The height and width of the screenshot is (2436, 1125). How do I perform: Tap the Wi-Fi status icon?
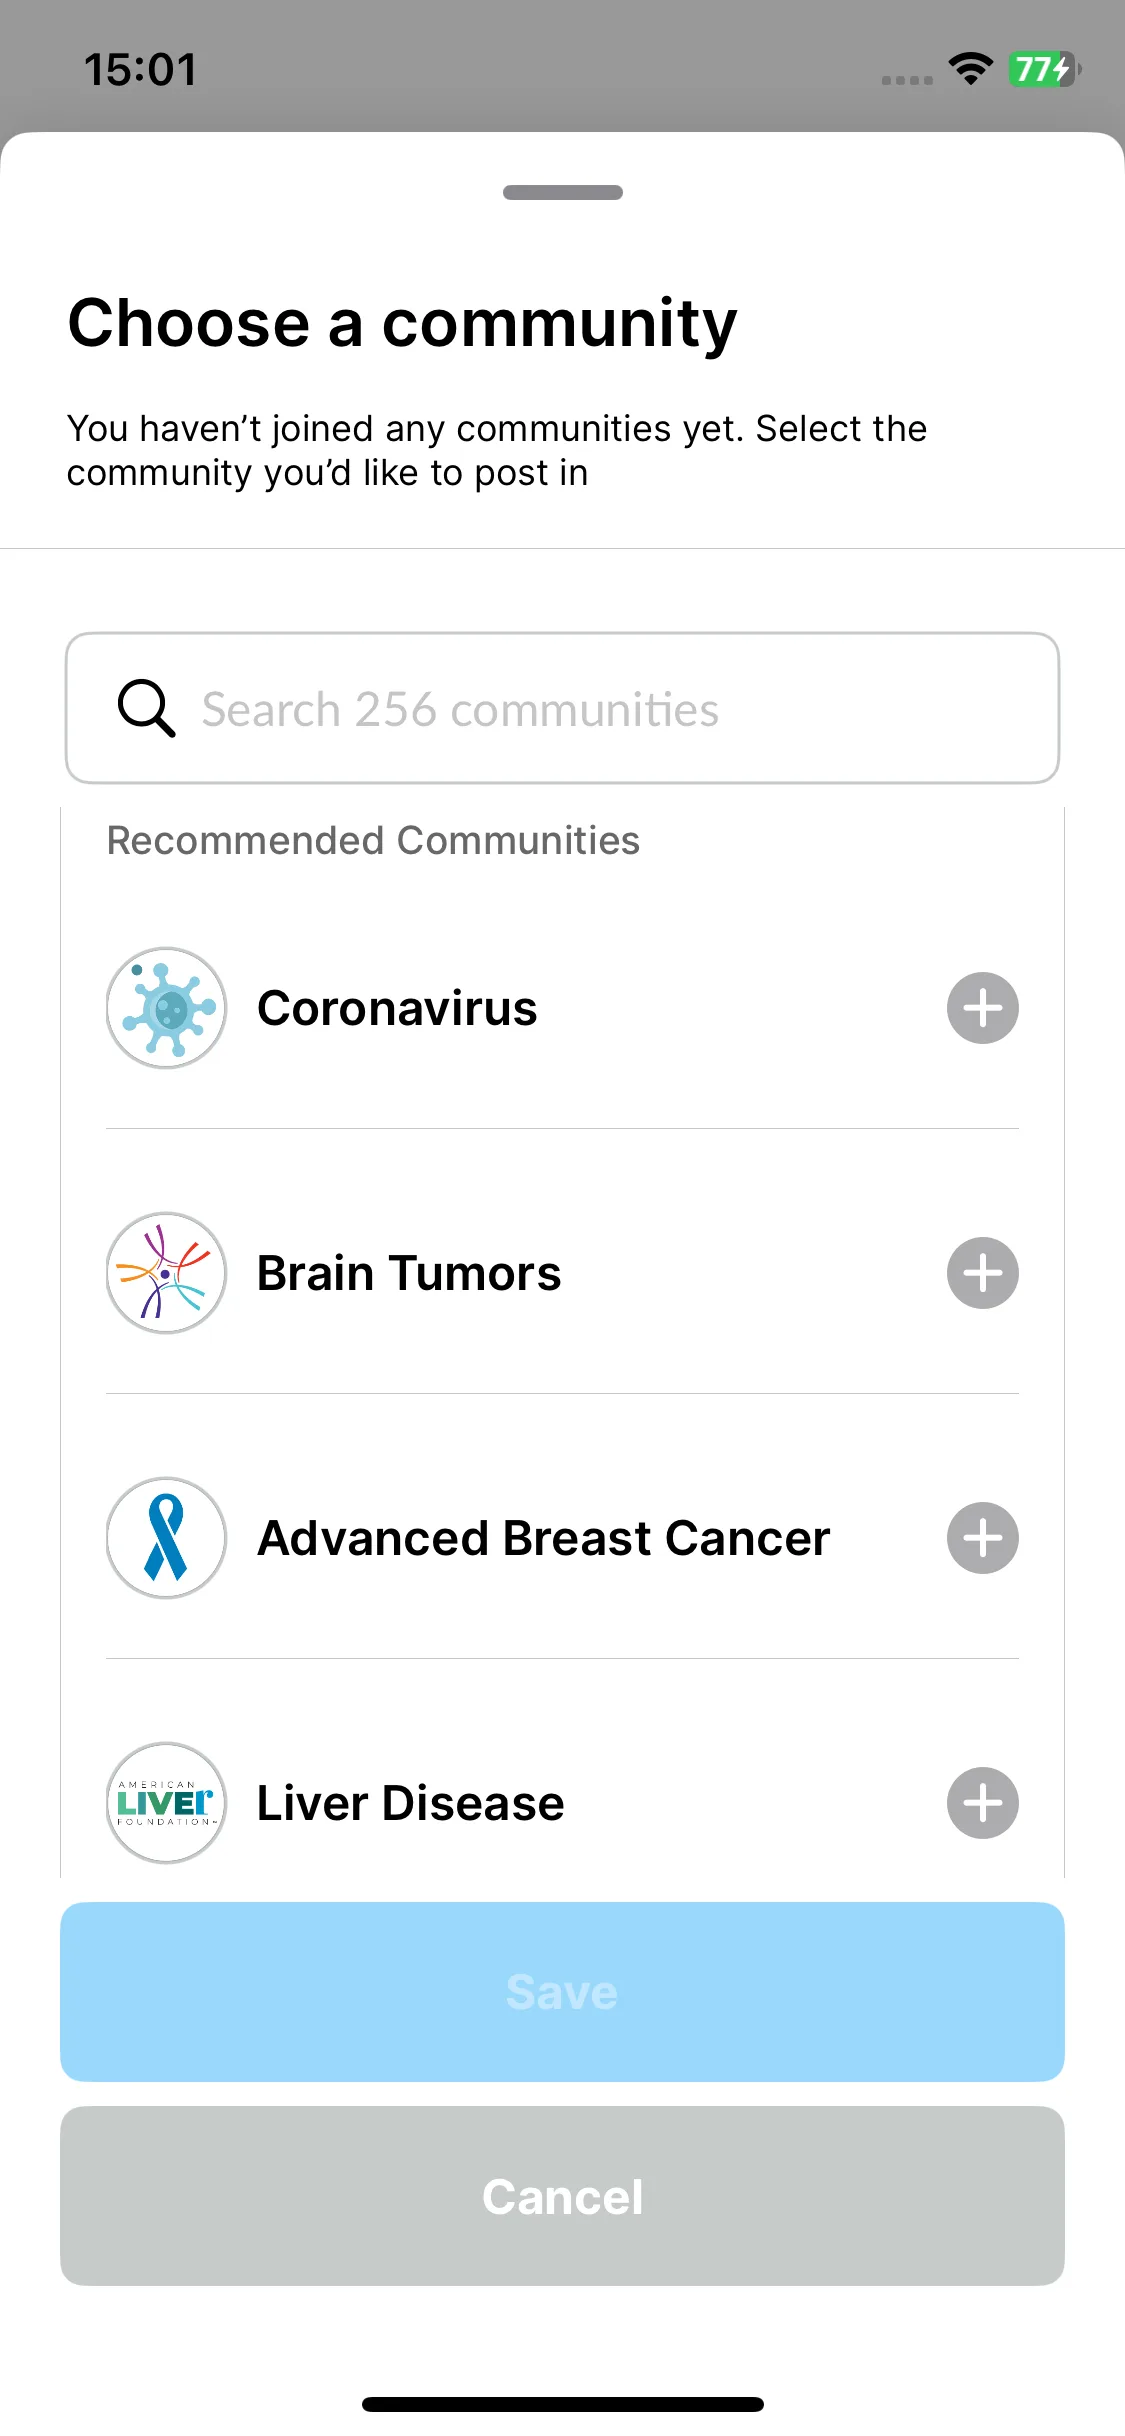point(970,69)
